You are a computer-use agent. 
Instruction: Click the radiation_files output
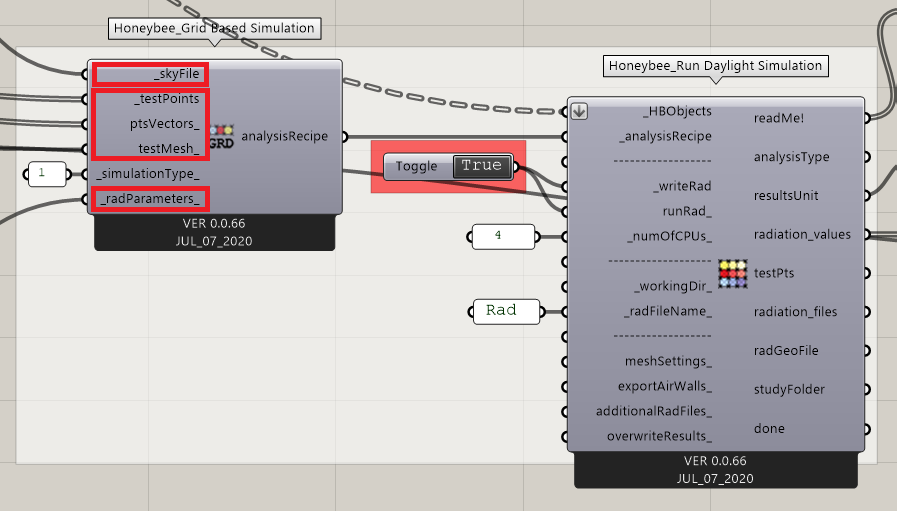795,312
